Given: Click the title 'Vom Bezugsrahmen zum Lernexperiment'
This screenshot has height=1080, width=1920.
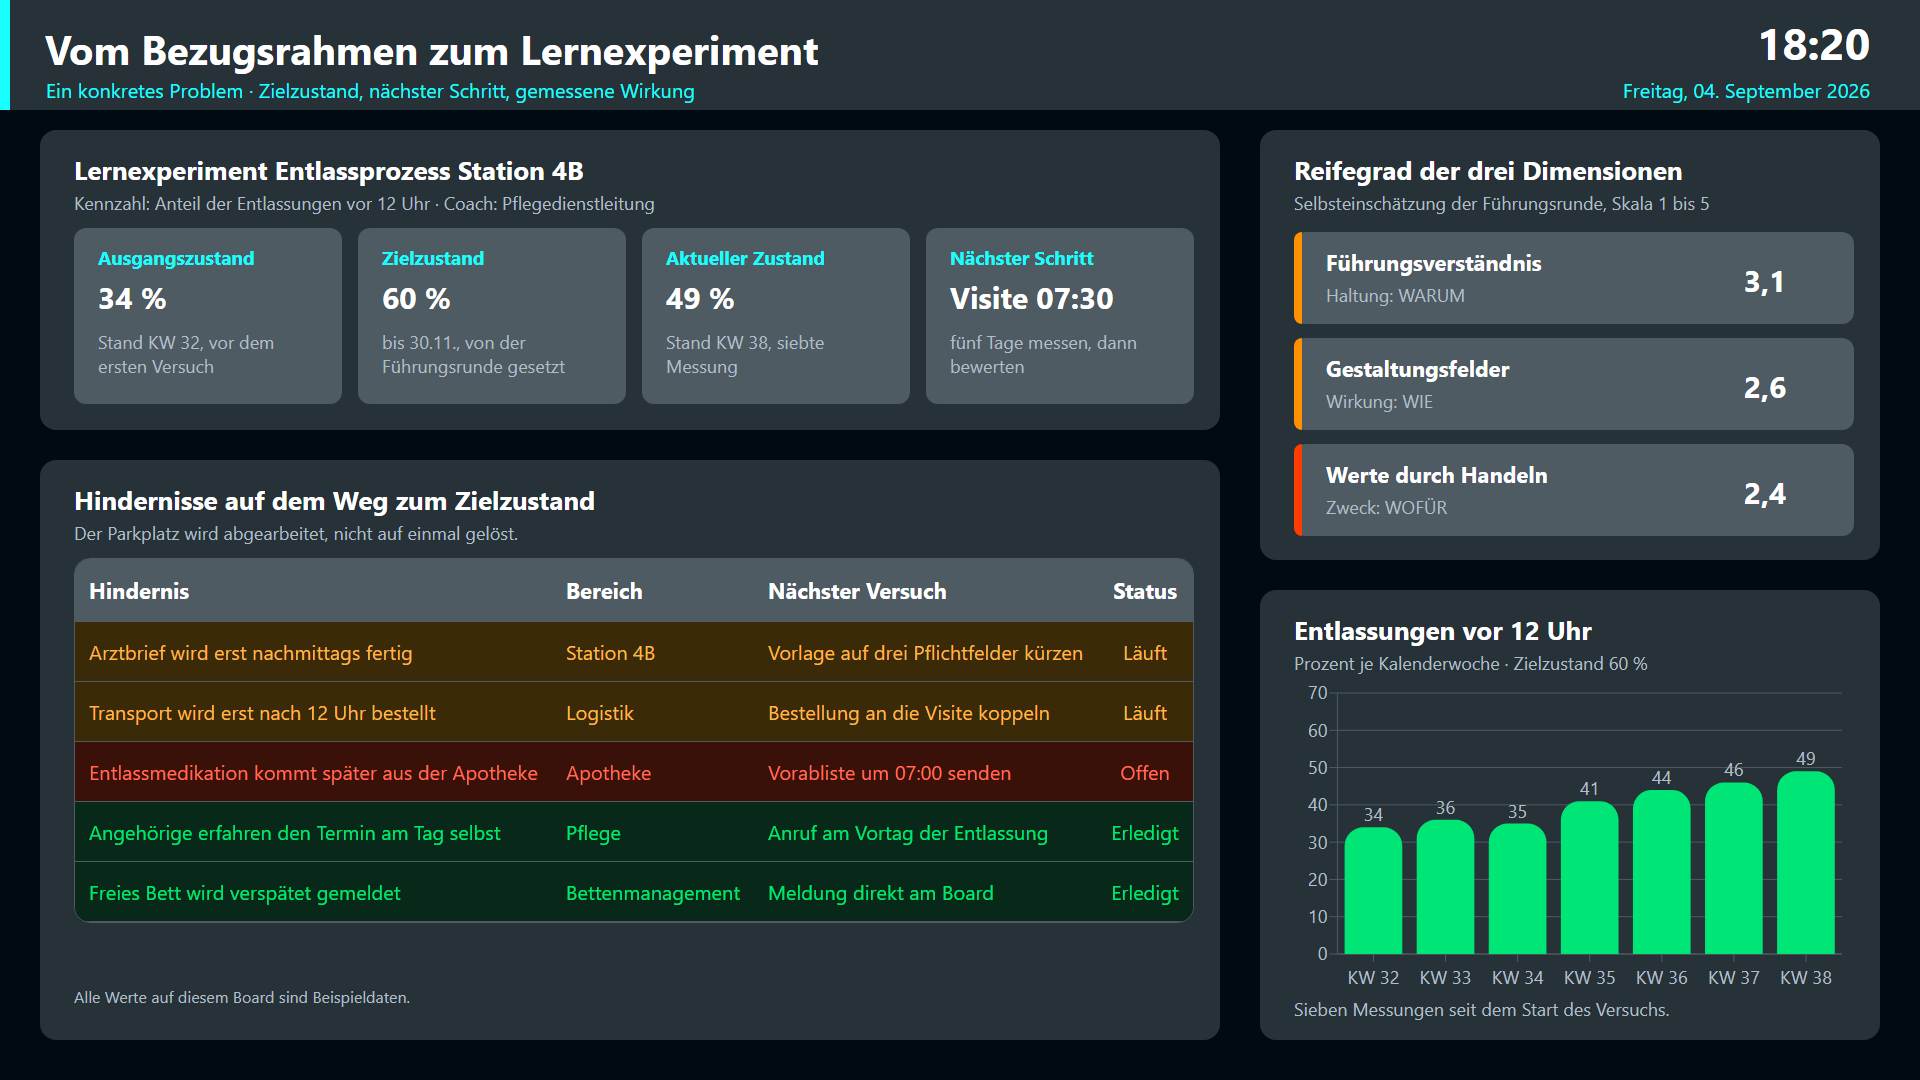Looking at the screenshot, I should [431, 51].
